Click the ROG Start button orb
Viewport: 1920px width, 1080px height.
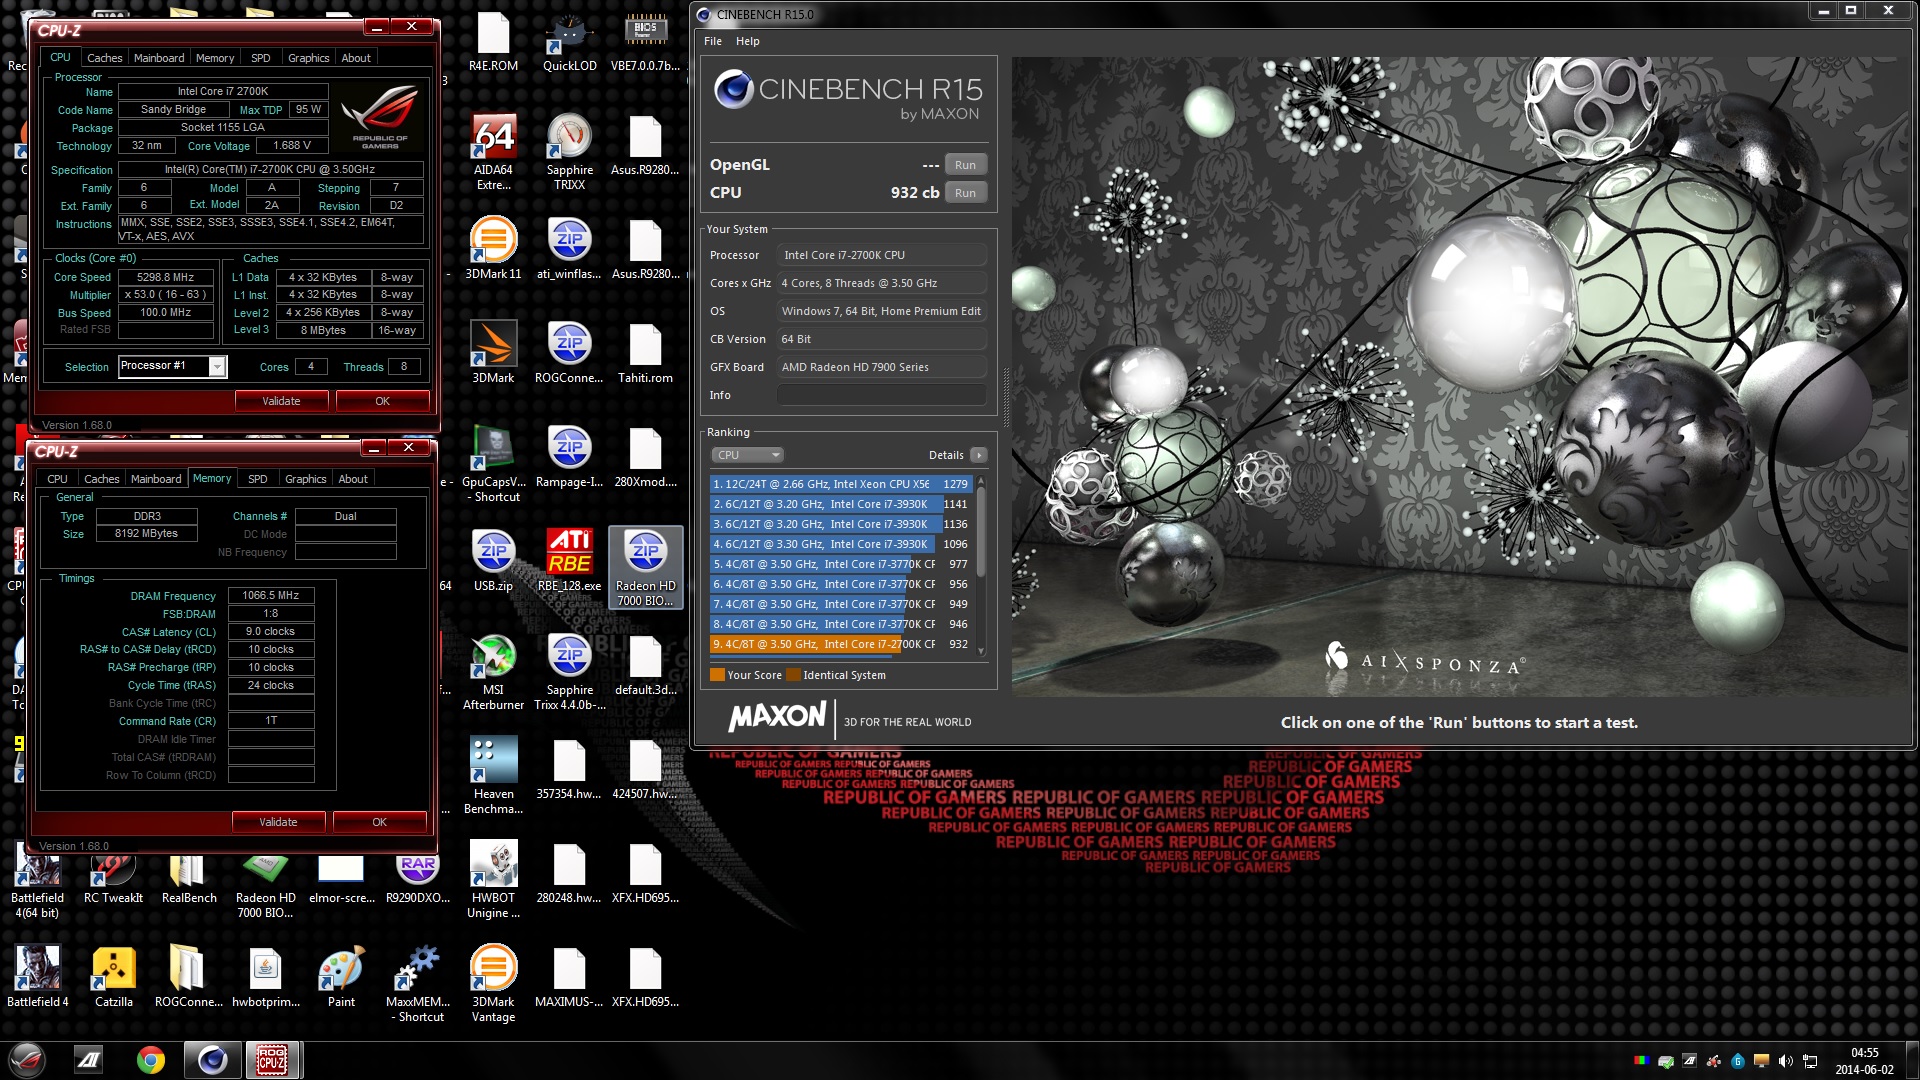coord(27,1060)
